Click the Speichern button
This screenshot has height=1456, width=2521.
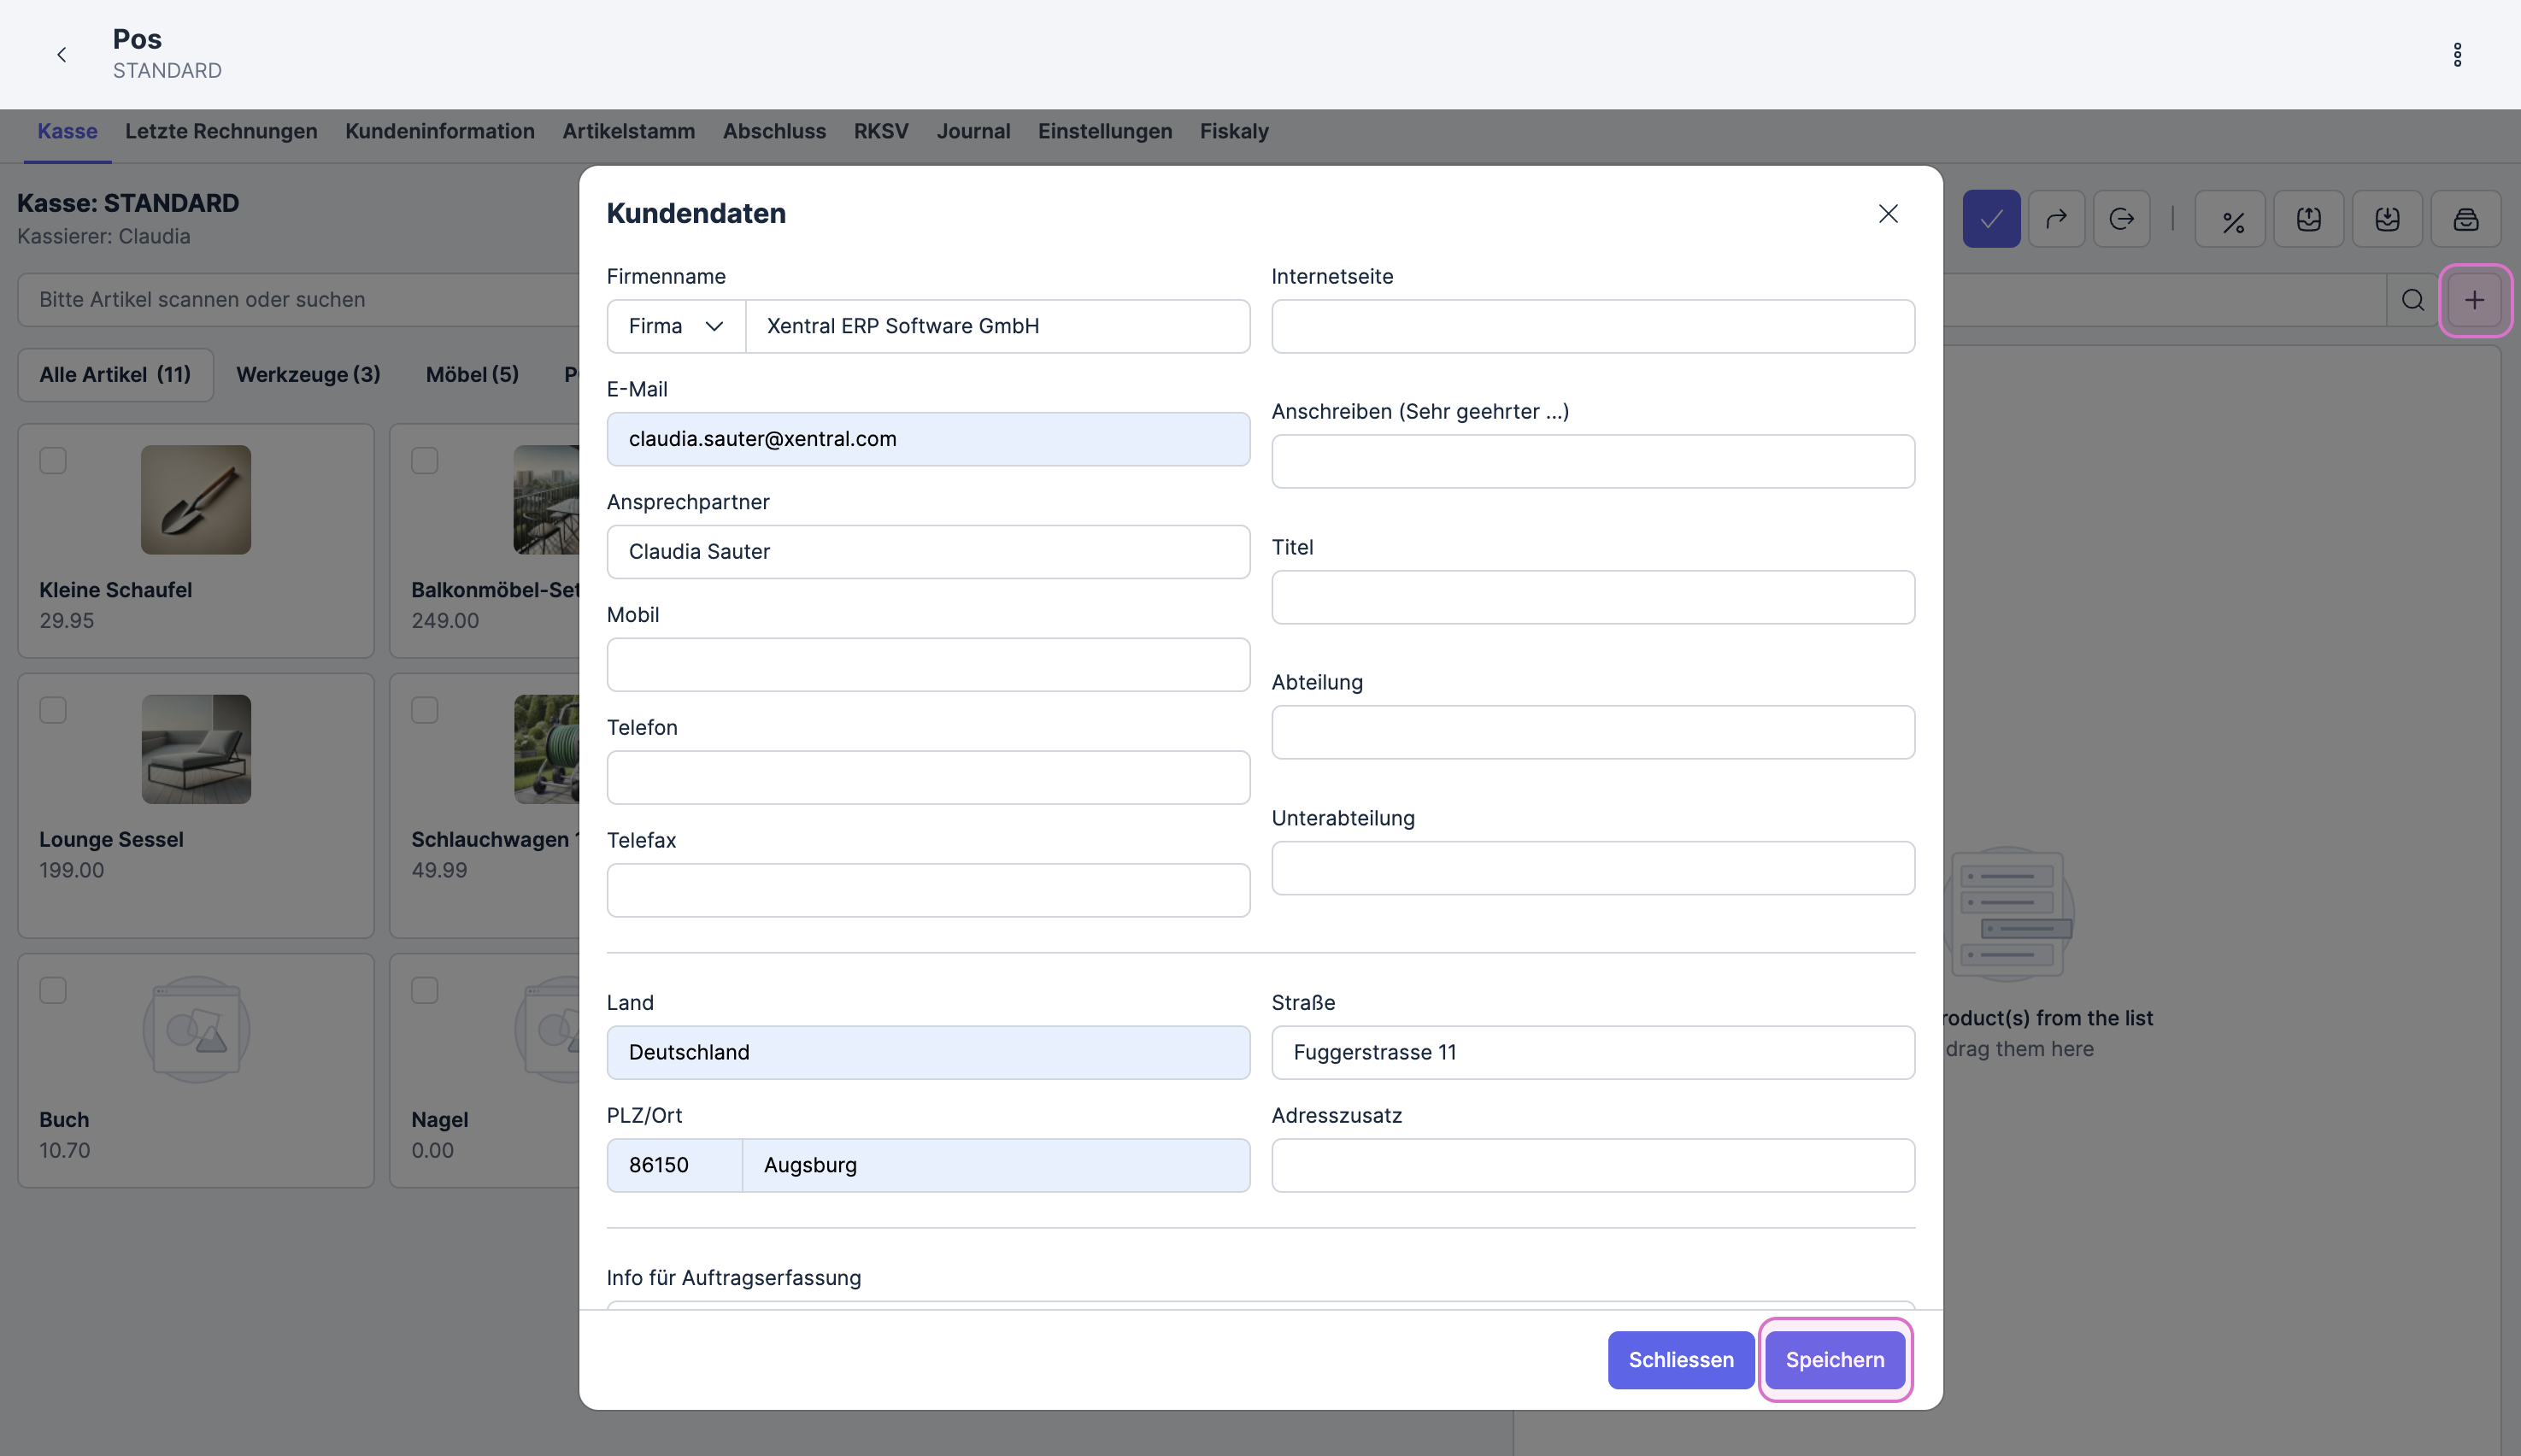(1834, 1360)
